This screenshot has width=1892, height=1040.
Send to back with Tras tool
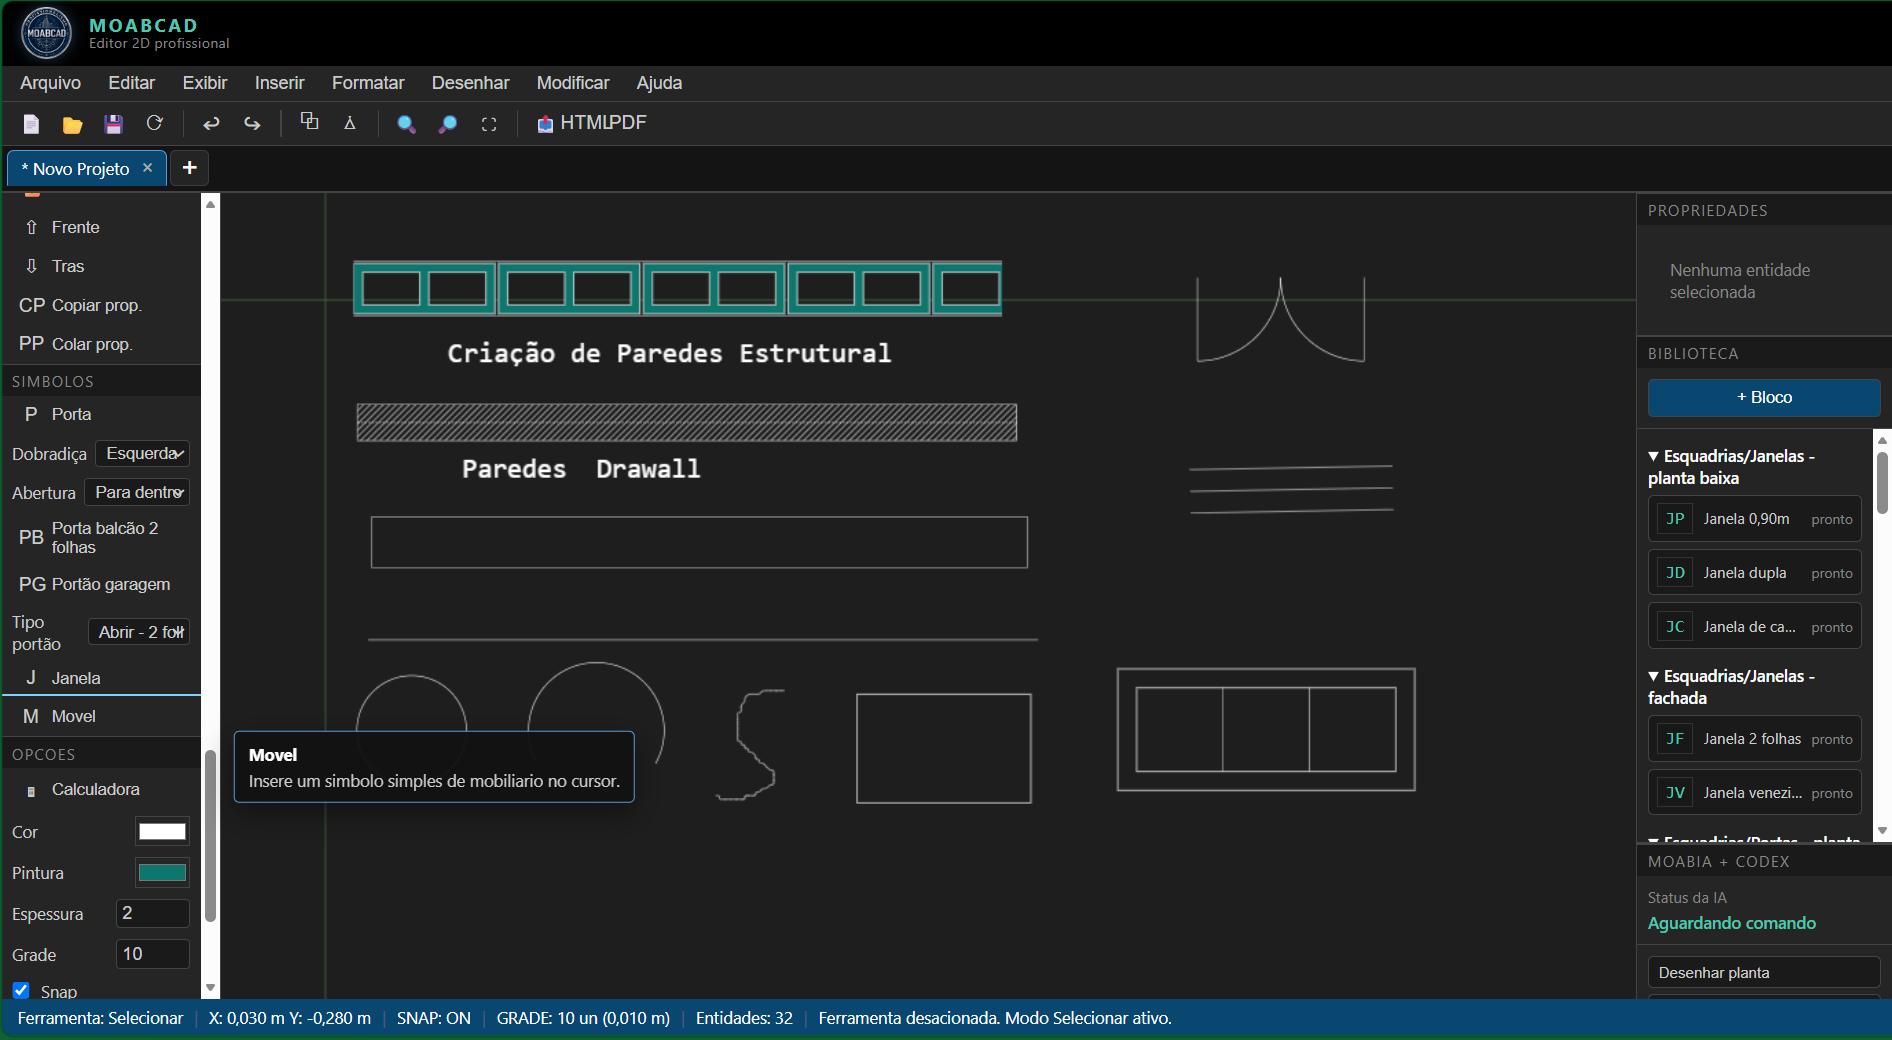(x=102, y=266)
